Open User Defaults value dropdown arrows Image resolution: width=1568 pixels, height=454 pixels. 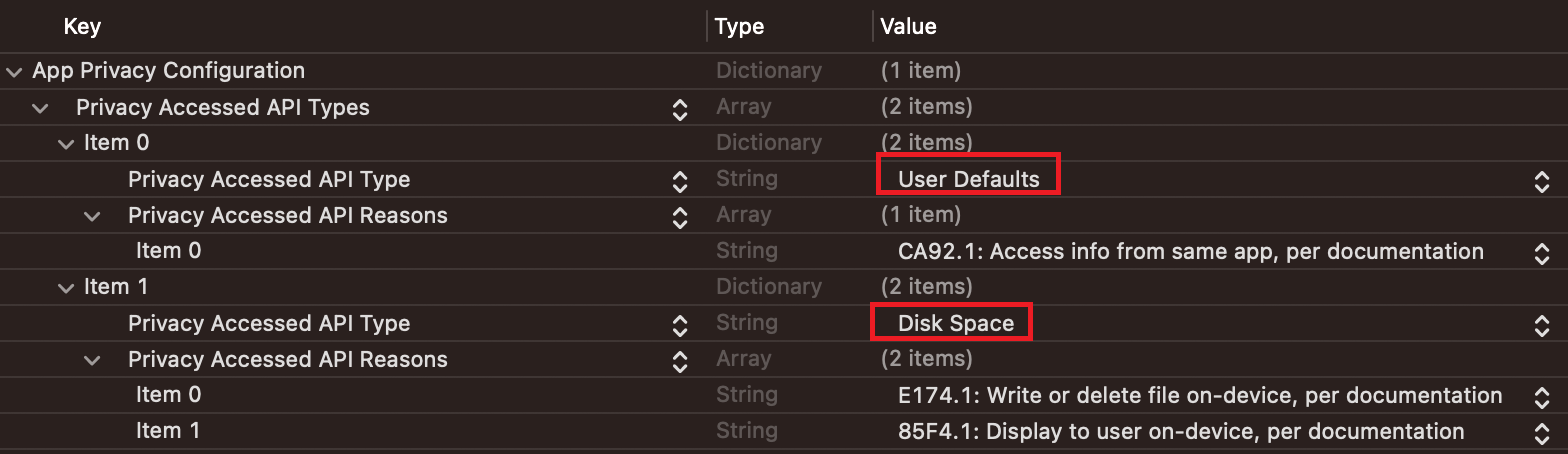tap(1542, 181)
